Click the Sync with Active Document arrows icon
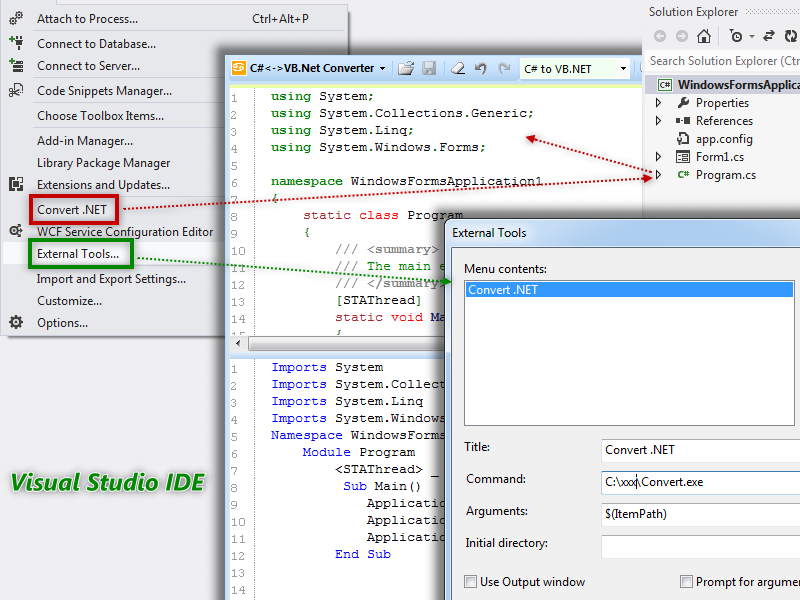This screenshot has height=600, width=800. coord(768,36)
